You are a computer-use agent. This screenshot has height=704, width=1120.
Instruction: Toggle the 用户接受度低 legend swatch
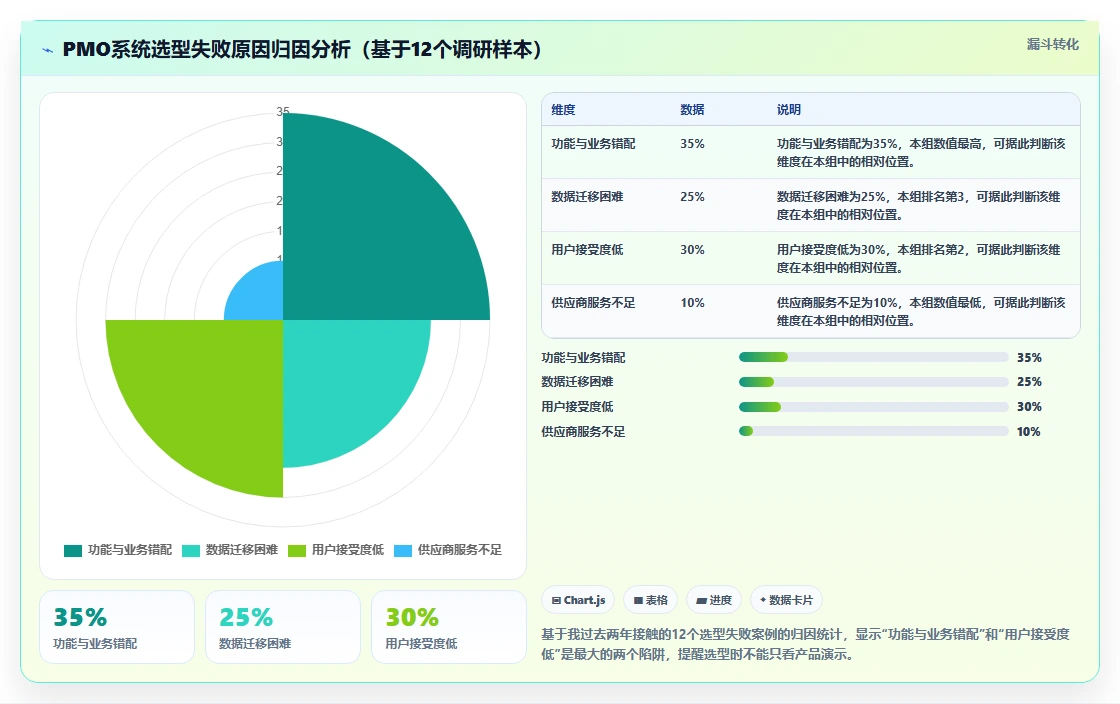coord(296,550)
